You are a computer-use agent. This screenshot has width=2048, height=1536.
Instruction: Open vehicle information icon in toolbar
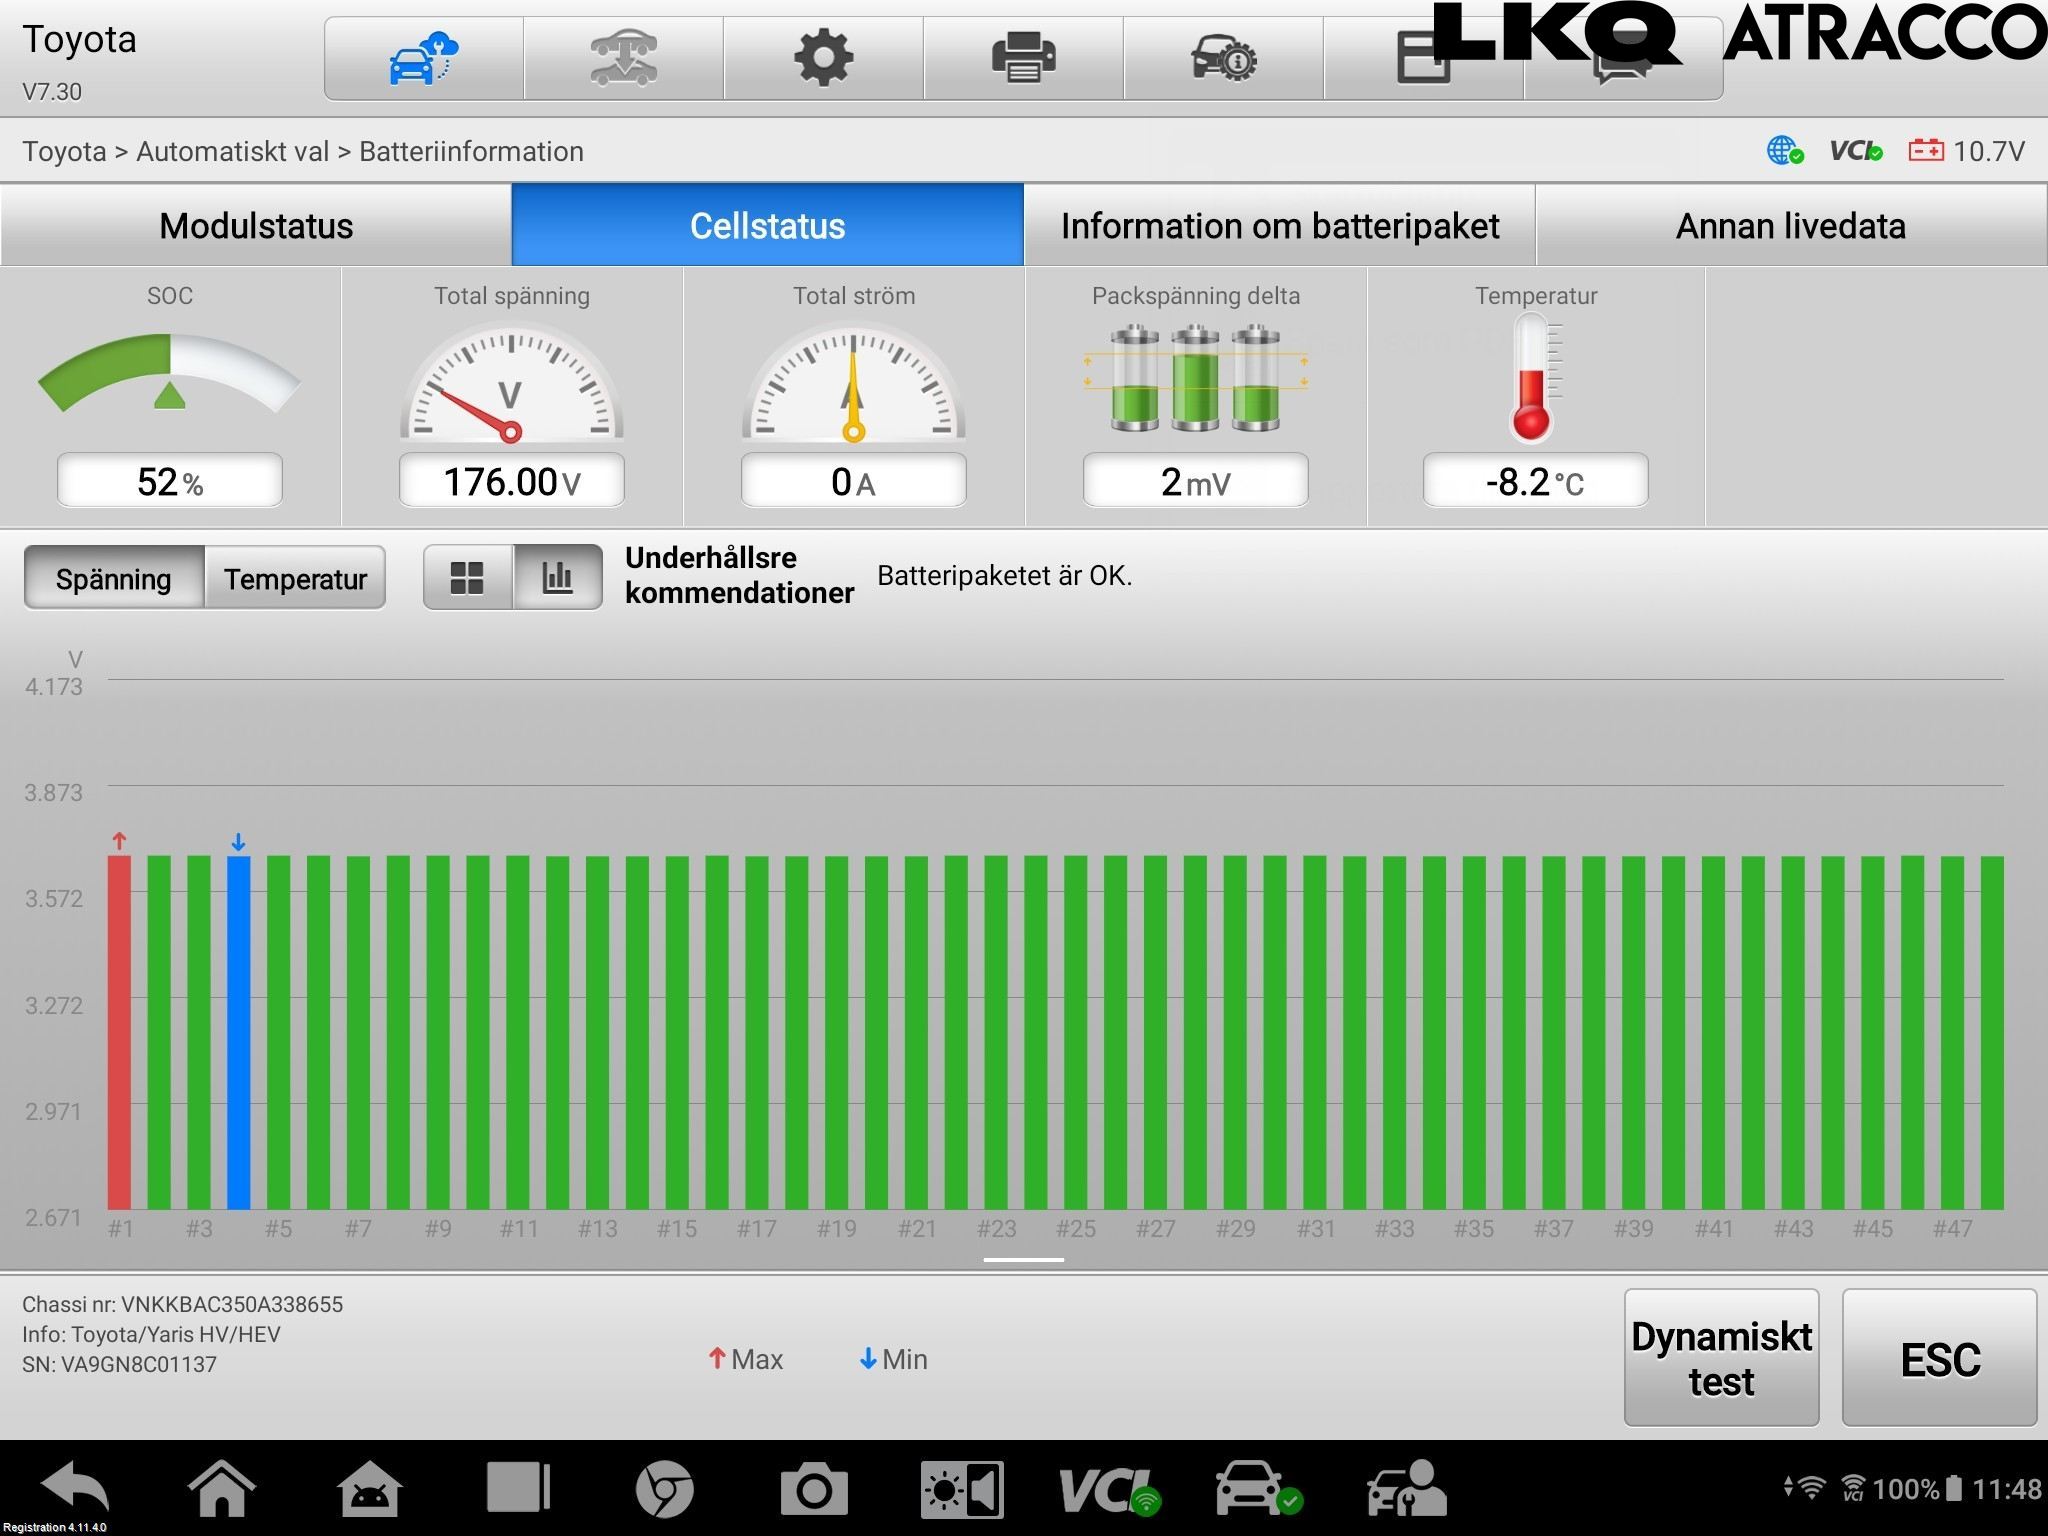coord(1223,58)
